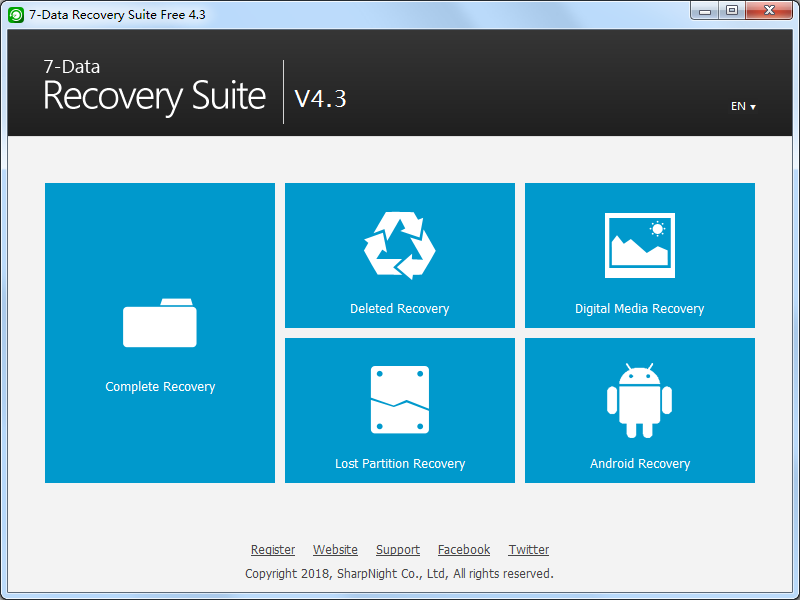The image size is (800, 600).
Task: Open the EN language dropdown
Action: coord(743,106)
